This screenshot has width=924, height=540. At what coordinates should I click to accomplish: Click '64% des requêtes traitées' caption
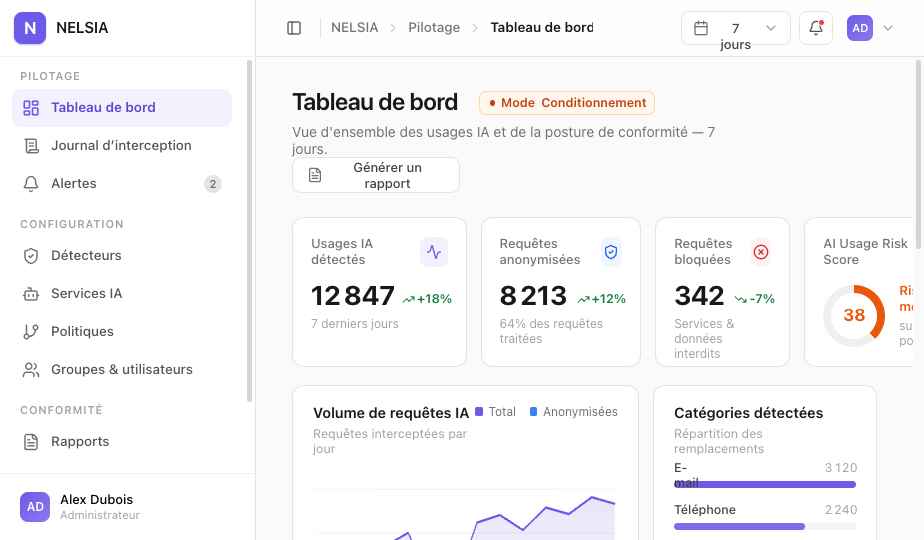click(551, 331)
